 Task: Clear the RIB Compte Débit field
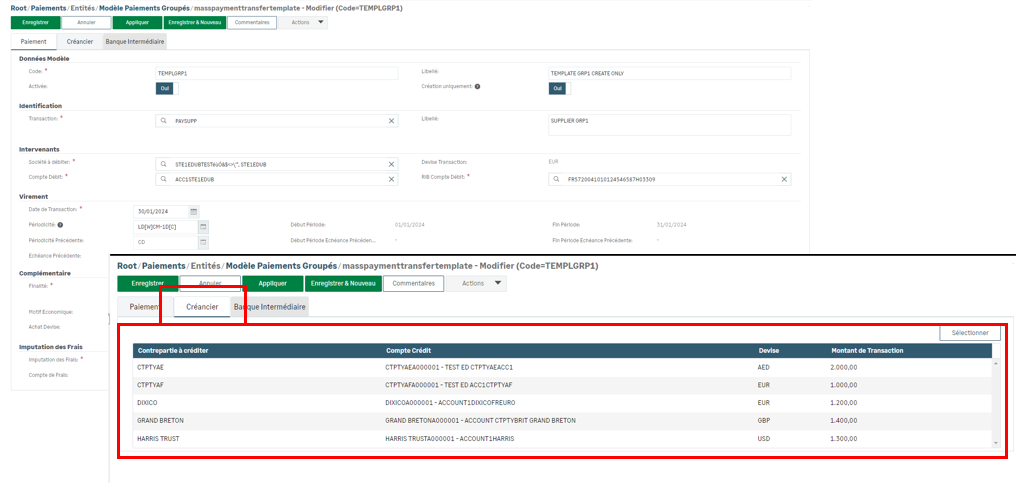784,180
